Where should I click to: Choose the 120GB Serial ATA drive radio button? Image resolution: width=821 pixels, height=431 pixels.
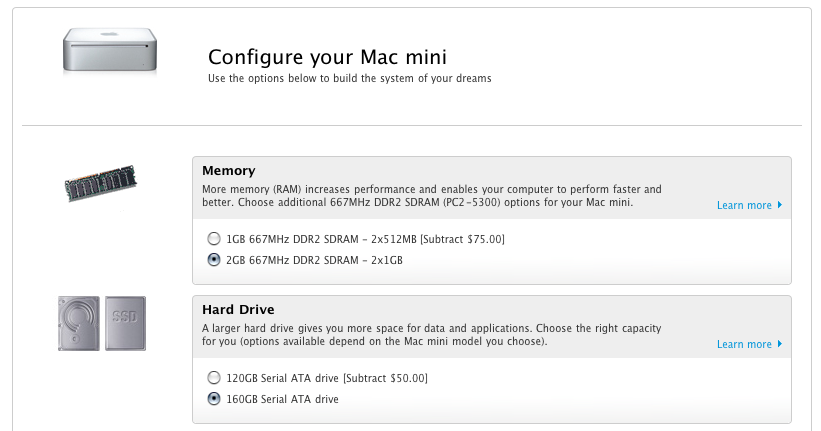coord(214,378)
